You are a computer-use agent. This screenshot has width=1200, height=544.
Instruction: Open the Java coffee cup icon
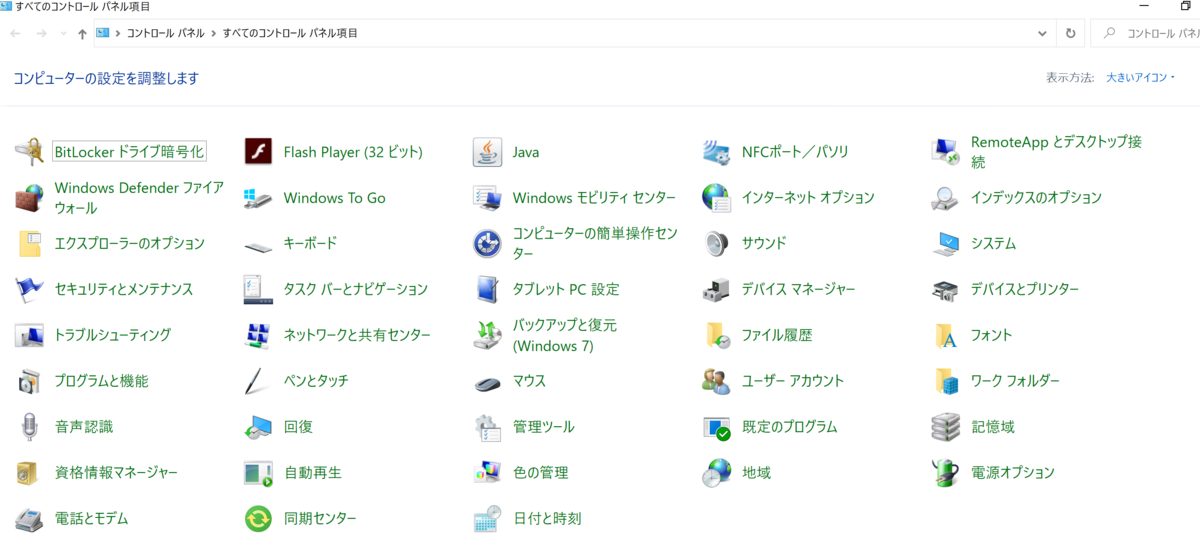487,152
